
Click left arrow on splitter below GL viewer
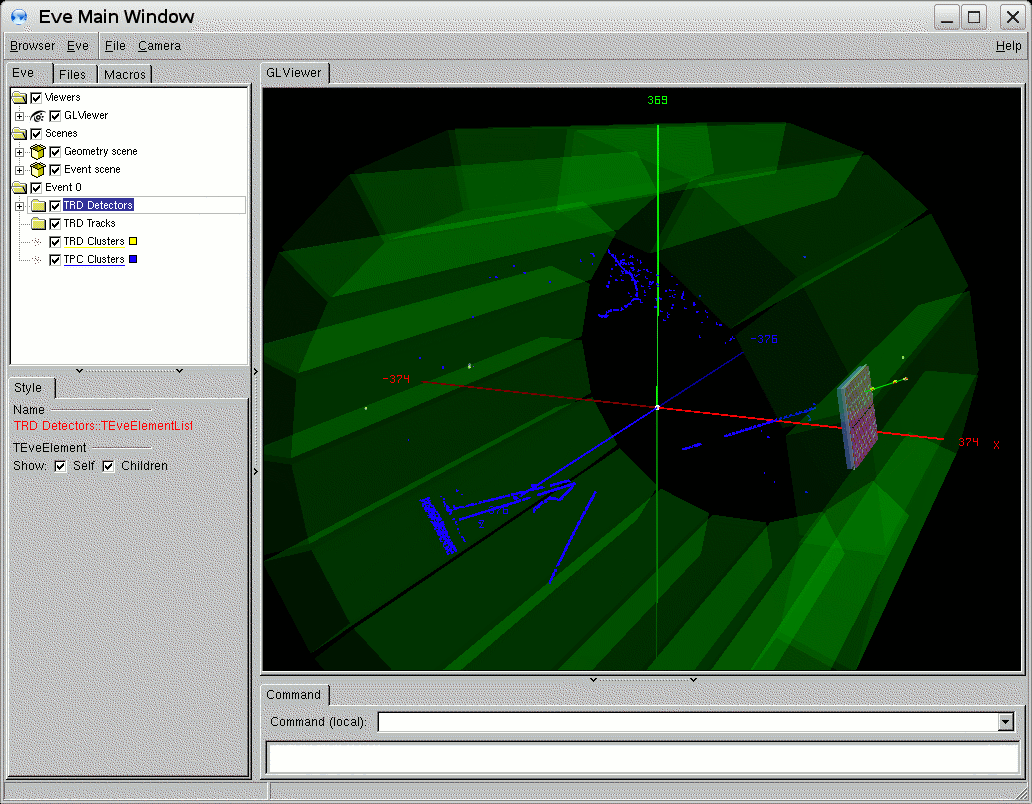[593, 679]
